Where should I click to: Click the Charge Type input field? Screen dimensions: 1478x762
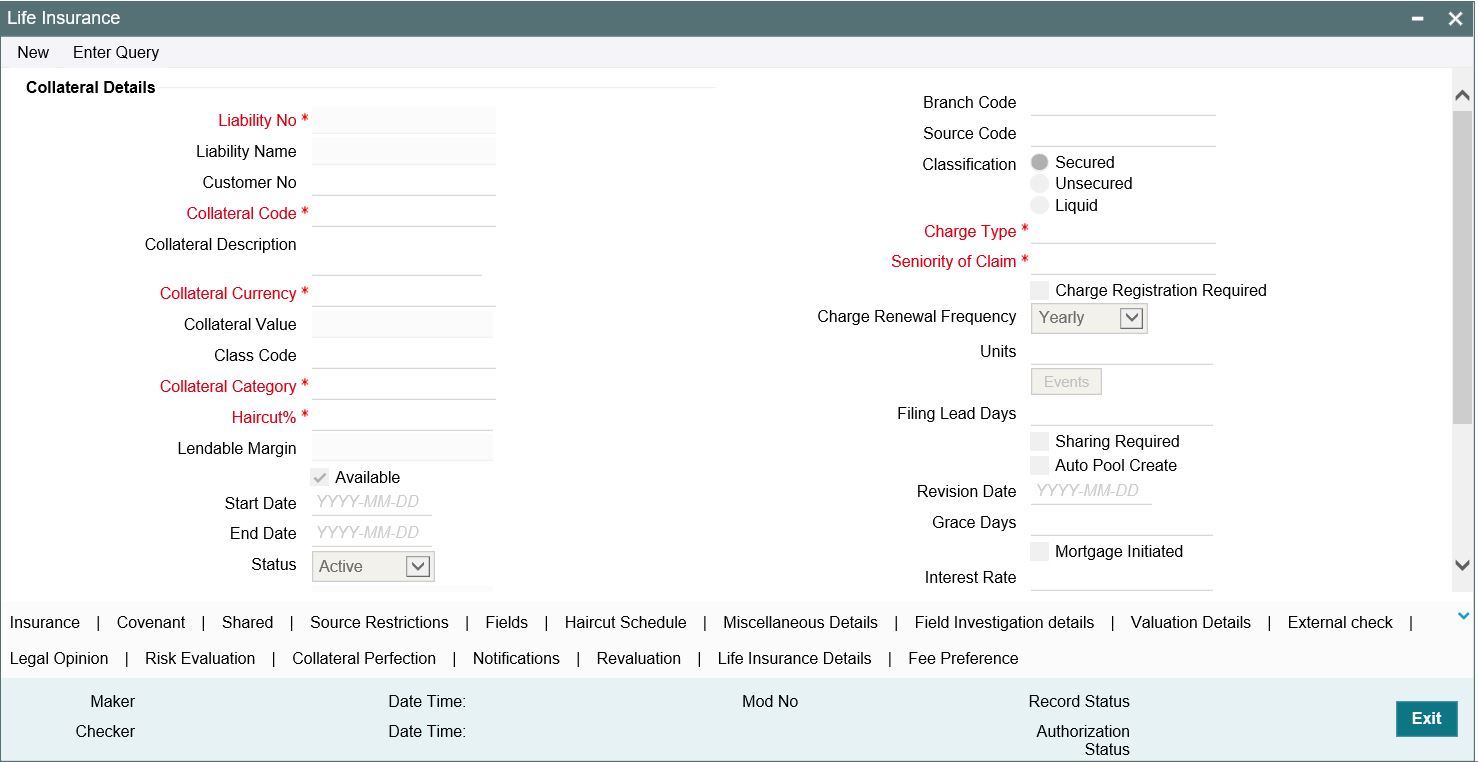[1123, 231]
